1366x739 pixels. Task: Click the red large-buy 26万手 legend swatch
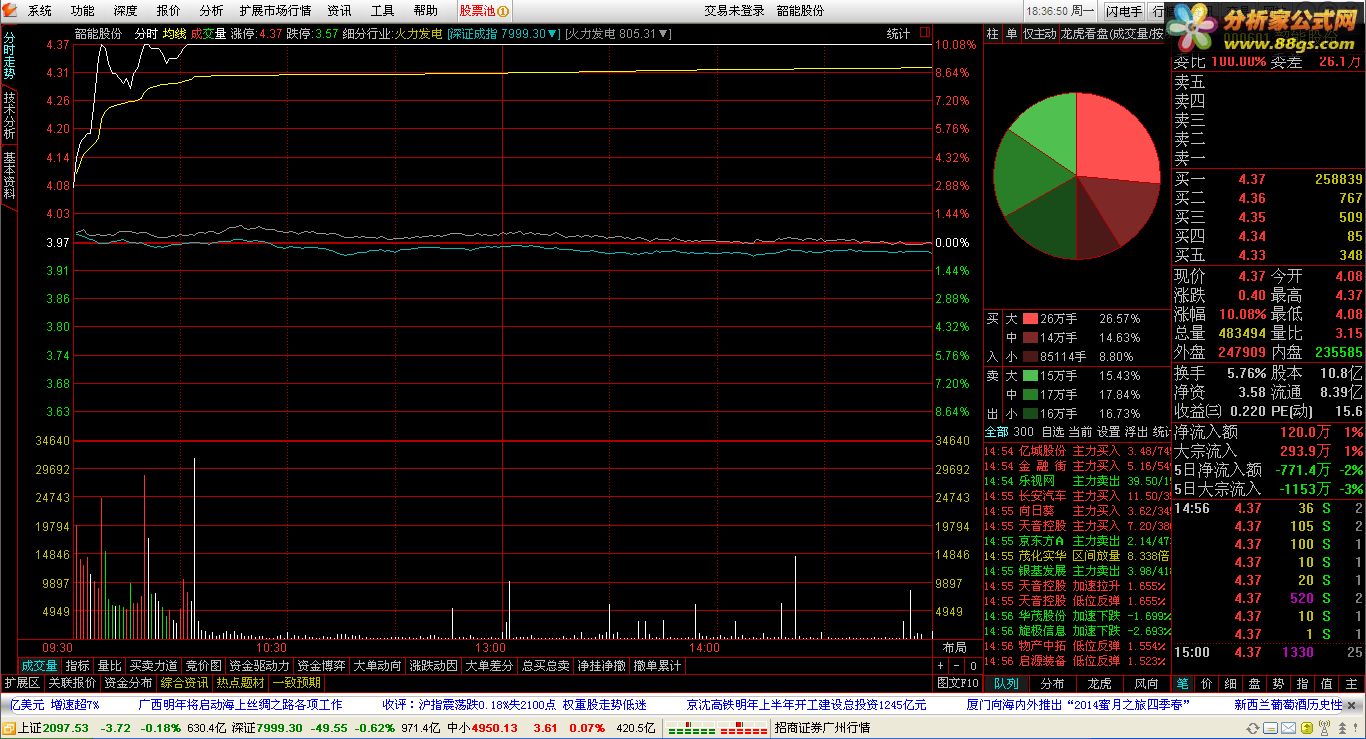click(1029, 319)
